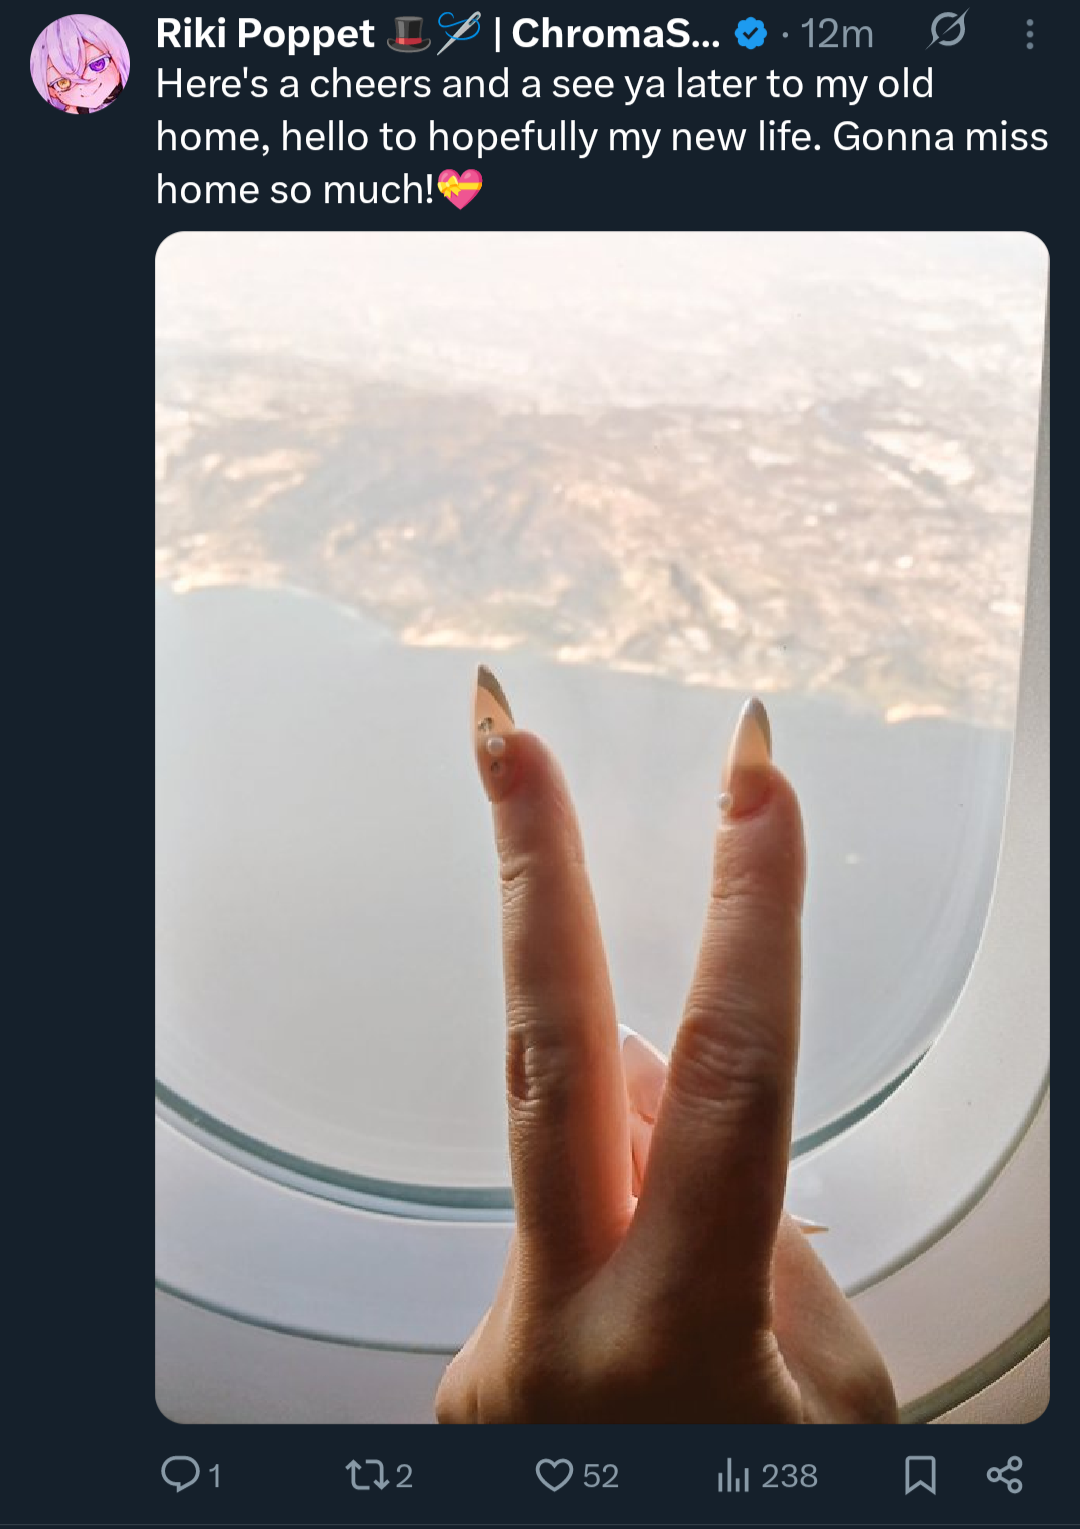Tap the repost count 2
The height and width of the screenshot is (1529, 1080).
point(404,1476)
